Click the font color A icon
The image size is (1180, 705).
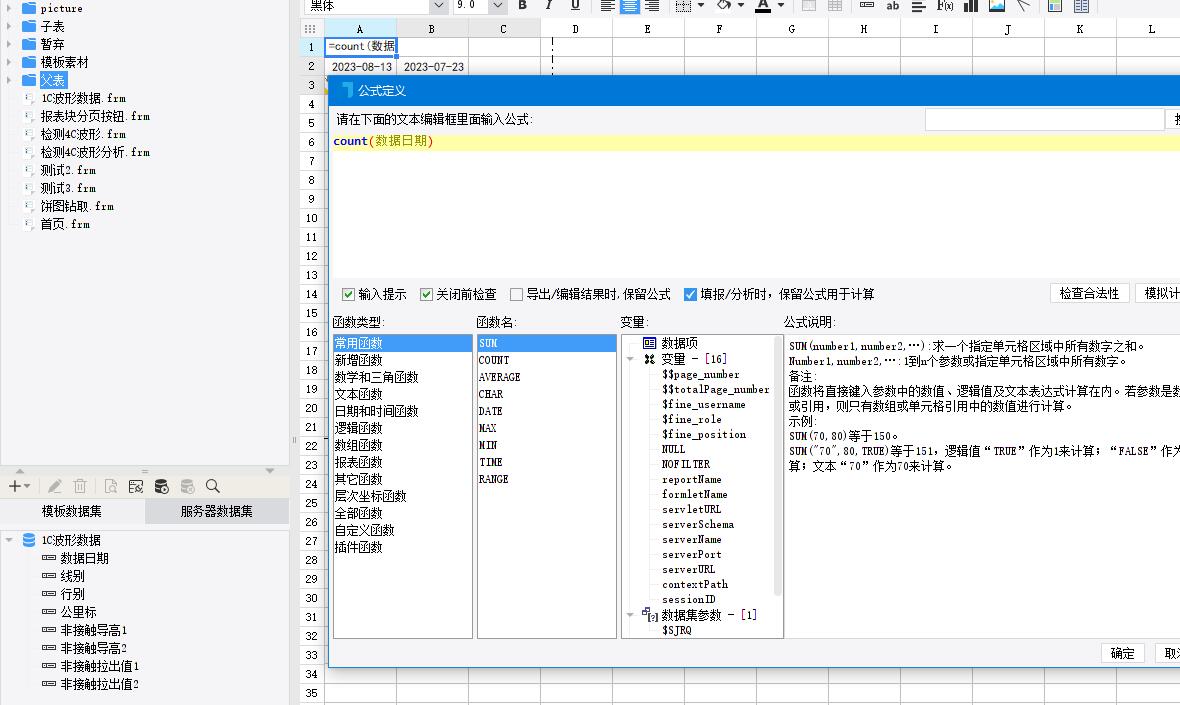point(763,6)
